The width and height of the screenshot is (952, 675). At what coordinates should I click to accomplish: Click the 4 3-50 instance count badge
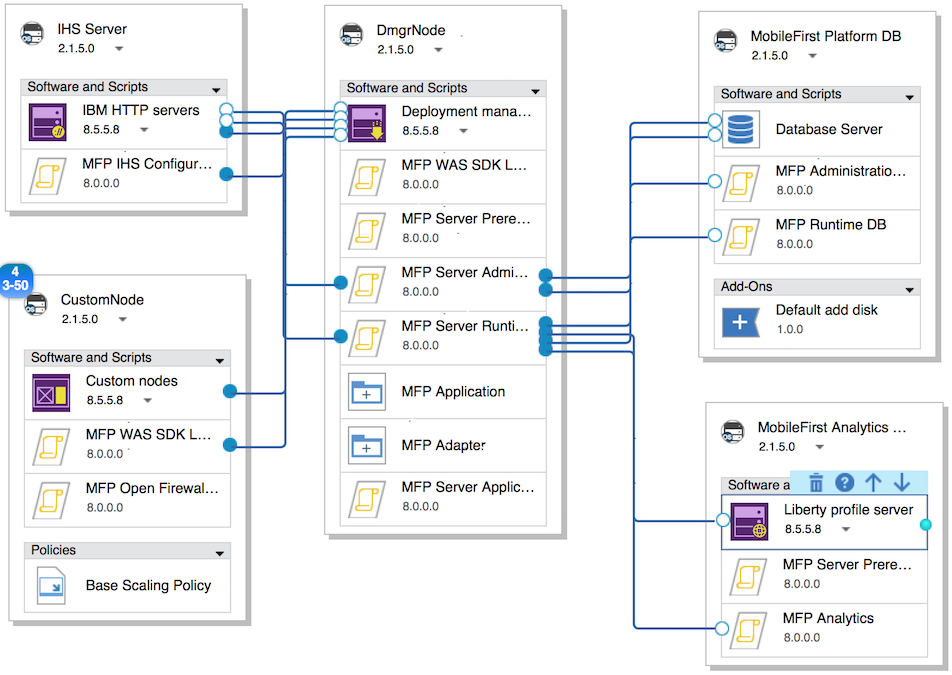(16, 279)
